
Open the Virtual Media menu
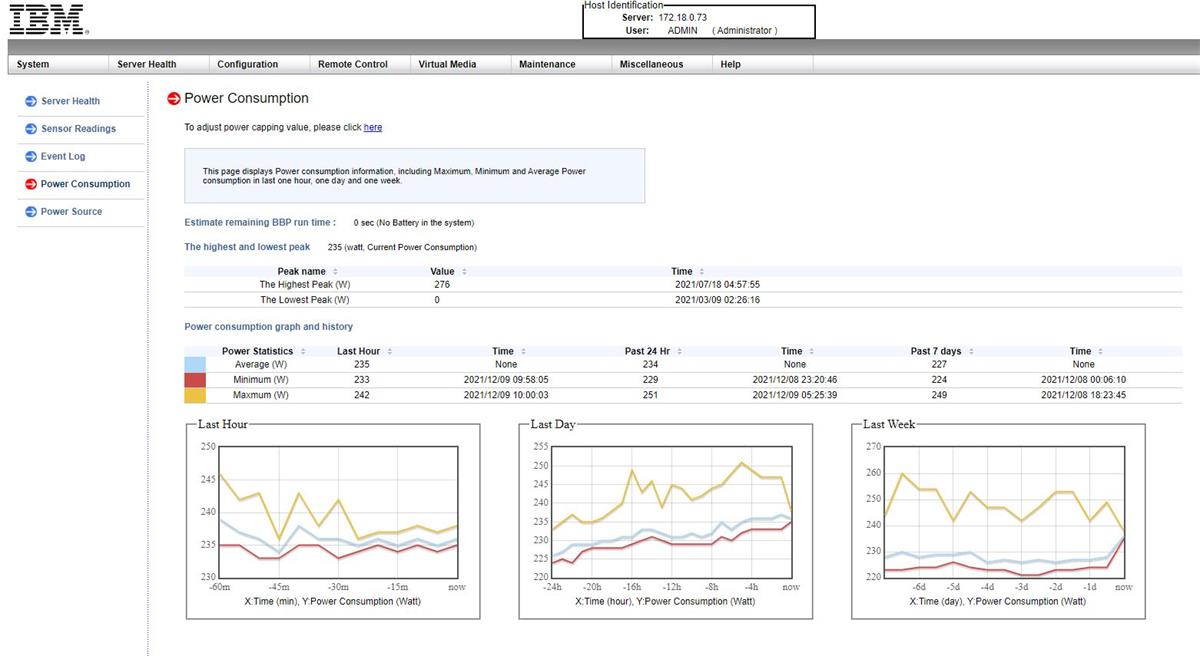(x=448, y=63)
